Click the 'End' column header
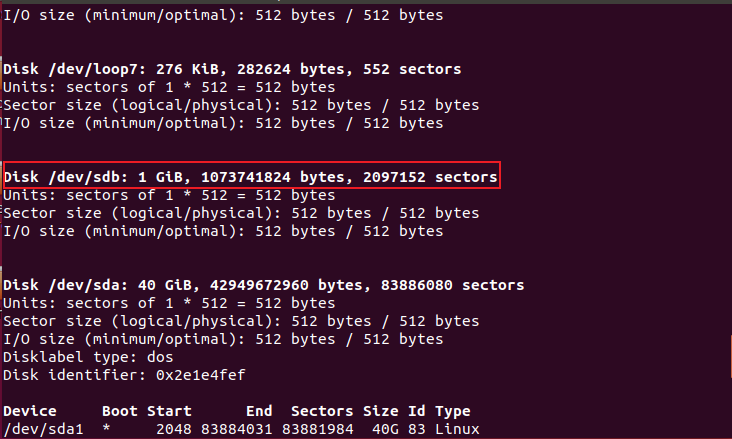The image size is (732, 439). 260,411
